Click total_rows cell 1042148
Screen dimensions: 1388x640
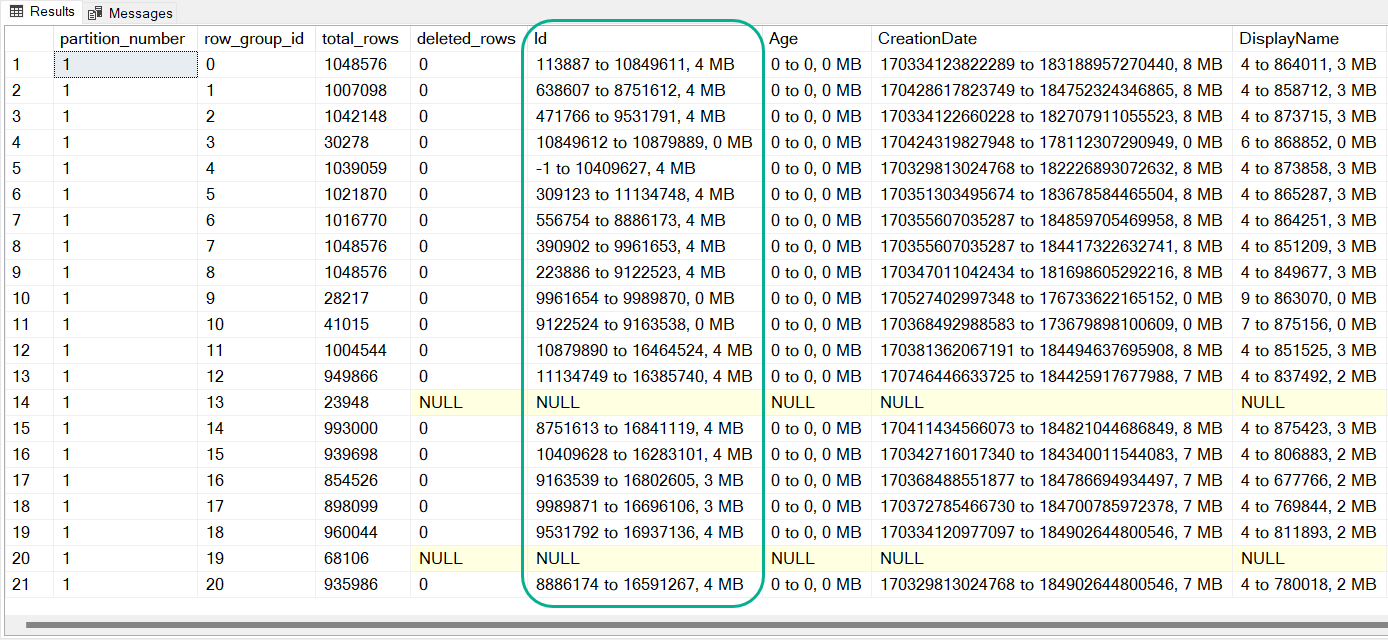362,117
